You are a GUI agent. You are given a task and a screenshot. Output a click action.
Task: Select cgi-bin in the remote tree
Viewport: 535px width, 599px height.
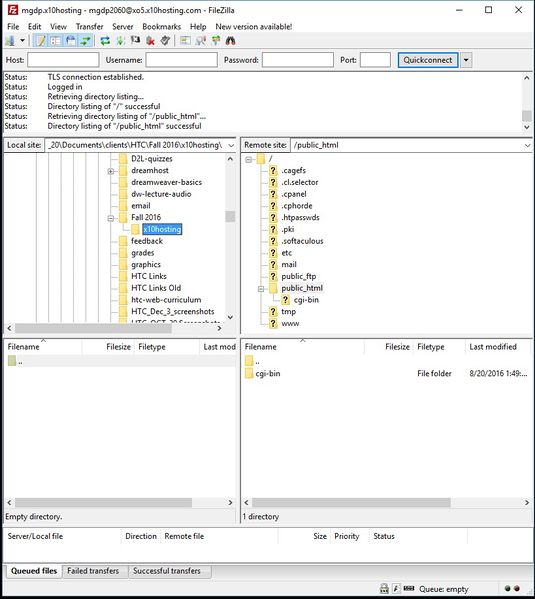pyautogui.click(x=306, y=300)
